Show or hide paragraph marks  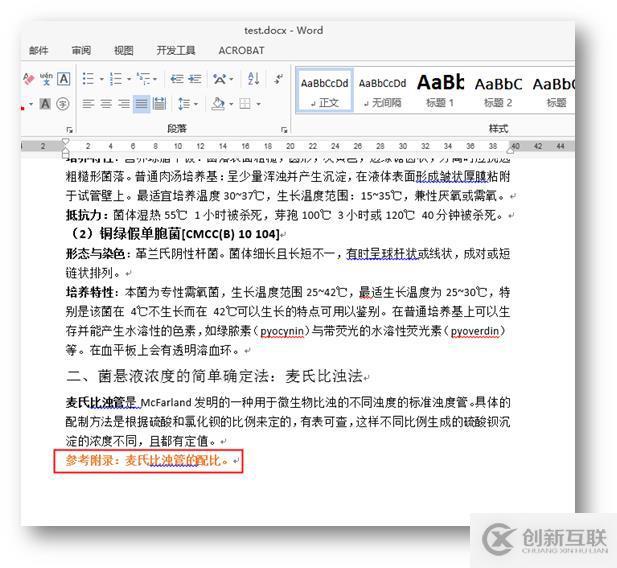point(279,79)
